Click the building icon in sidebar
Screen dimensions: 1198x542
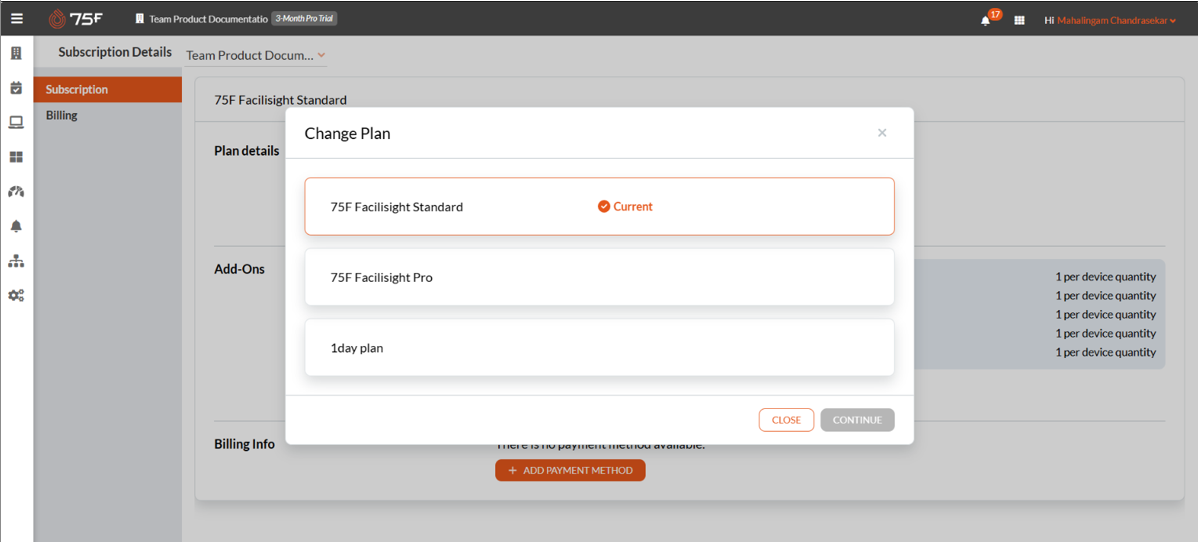pyautogui.click(x=16, y=54)
